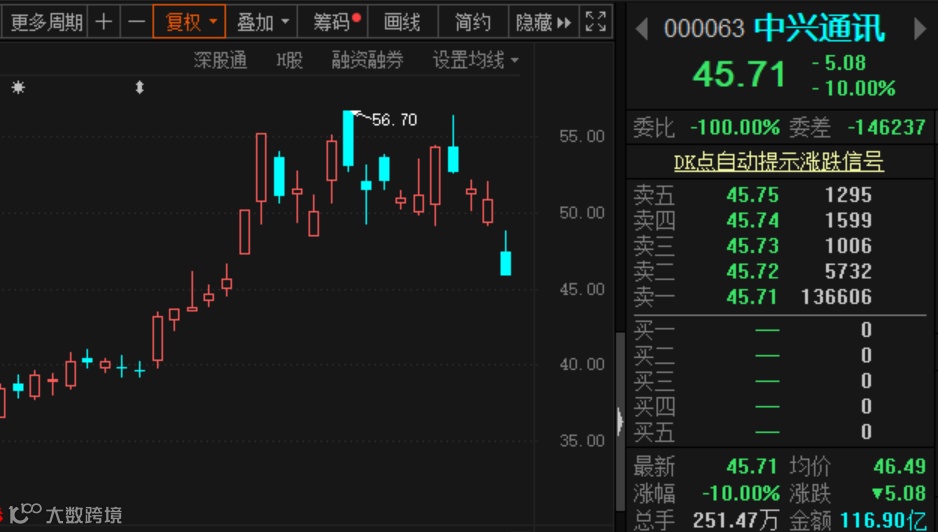
Task: Click the minus zoom-out button
Action: coord(136,22)
